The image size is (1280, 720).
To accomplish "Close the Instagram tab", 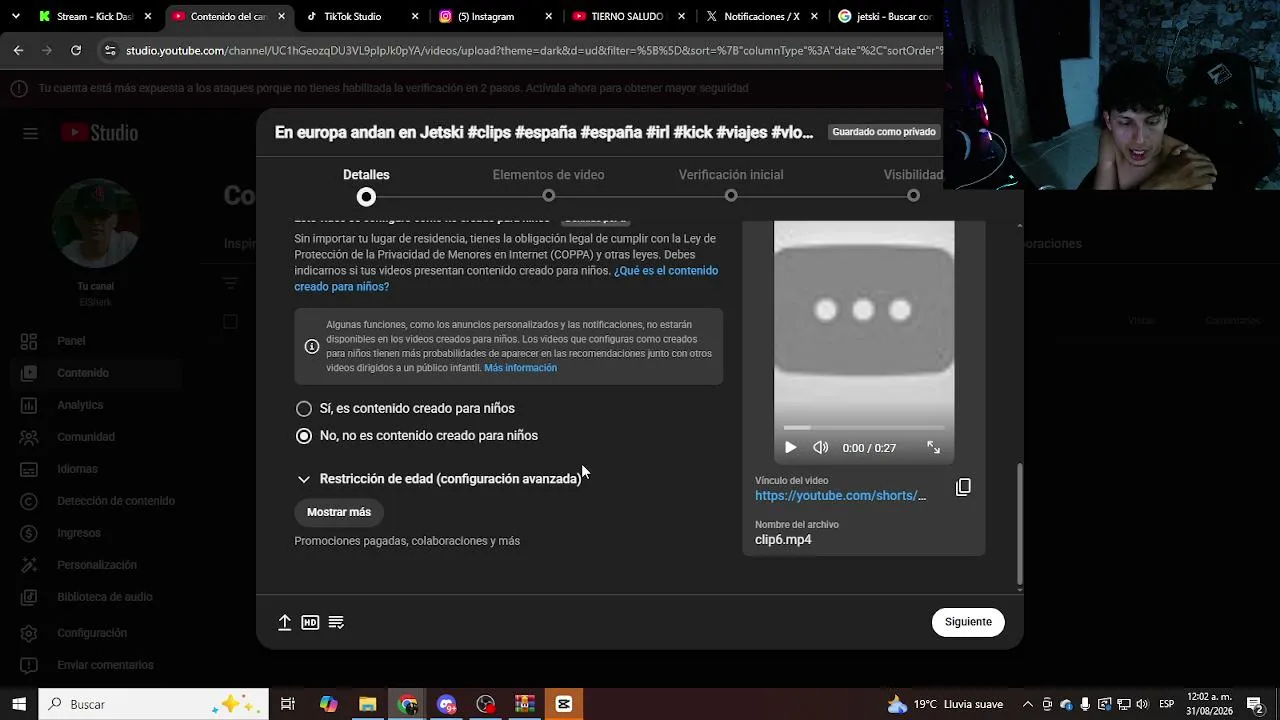I will point(549,17).
